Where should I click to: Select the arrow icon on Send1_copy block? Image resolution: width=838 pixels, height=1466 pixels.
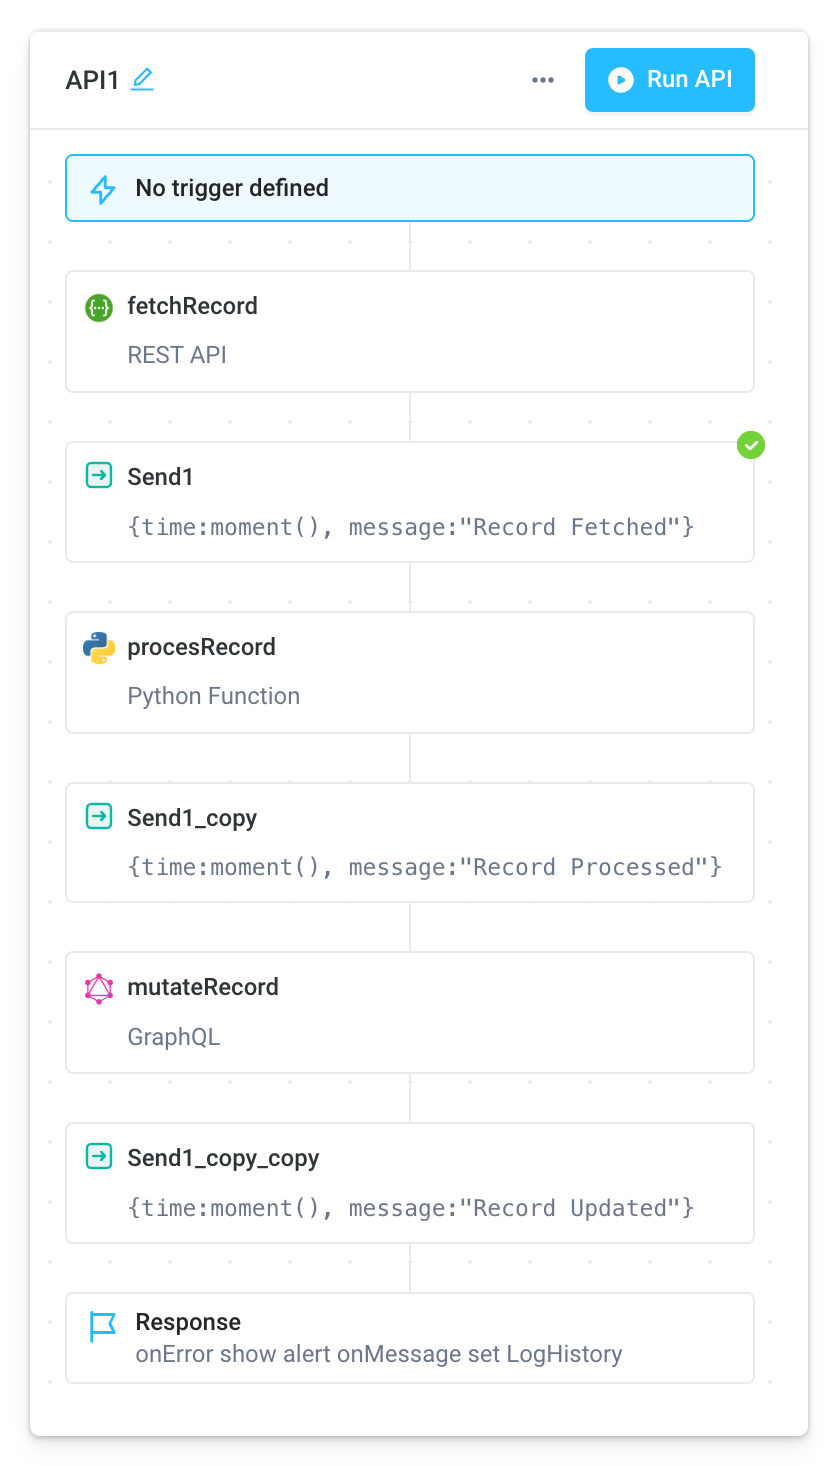99,817
